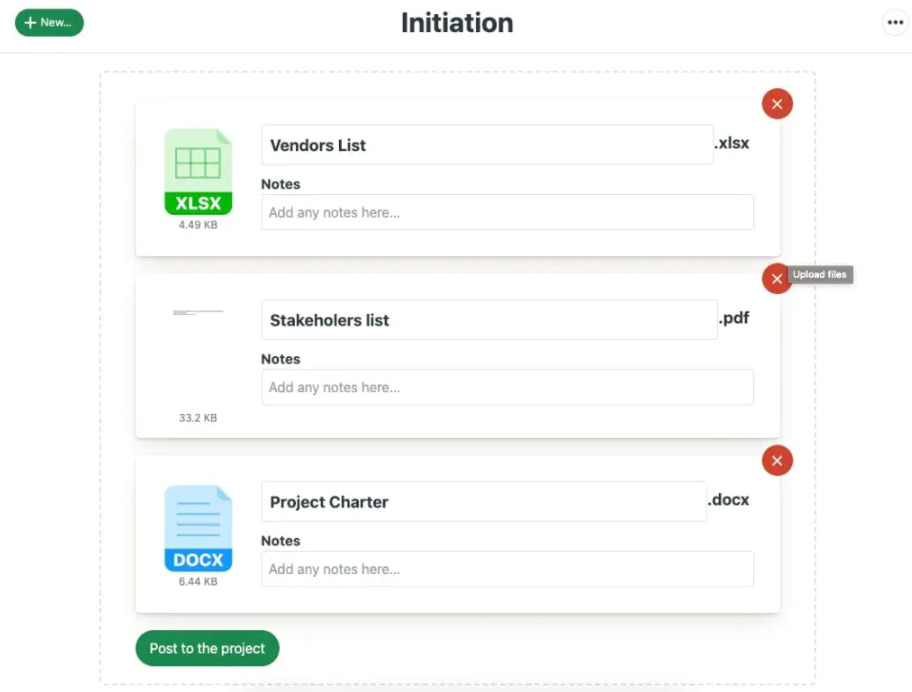Open the ellipsis options menu top right
The width and height of the screenshot is (912, 692).
893,22
